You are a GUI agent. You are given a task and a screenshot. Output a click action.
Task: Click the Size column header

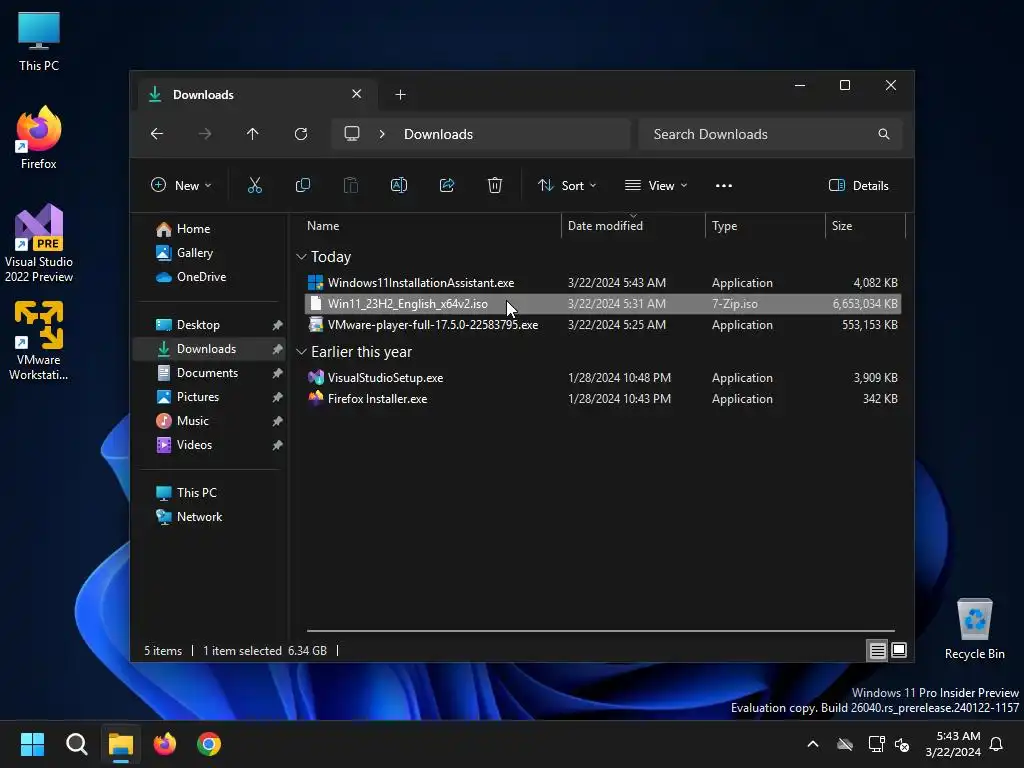click(x=865, y=226)
